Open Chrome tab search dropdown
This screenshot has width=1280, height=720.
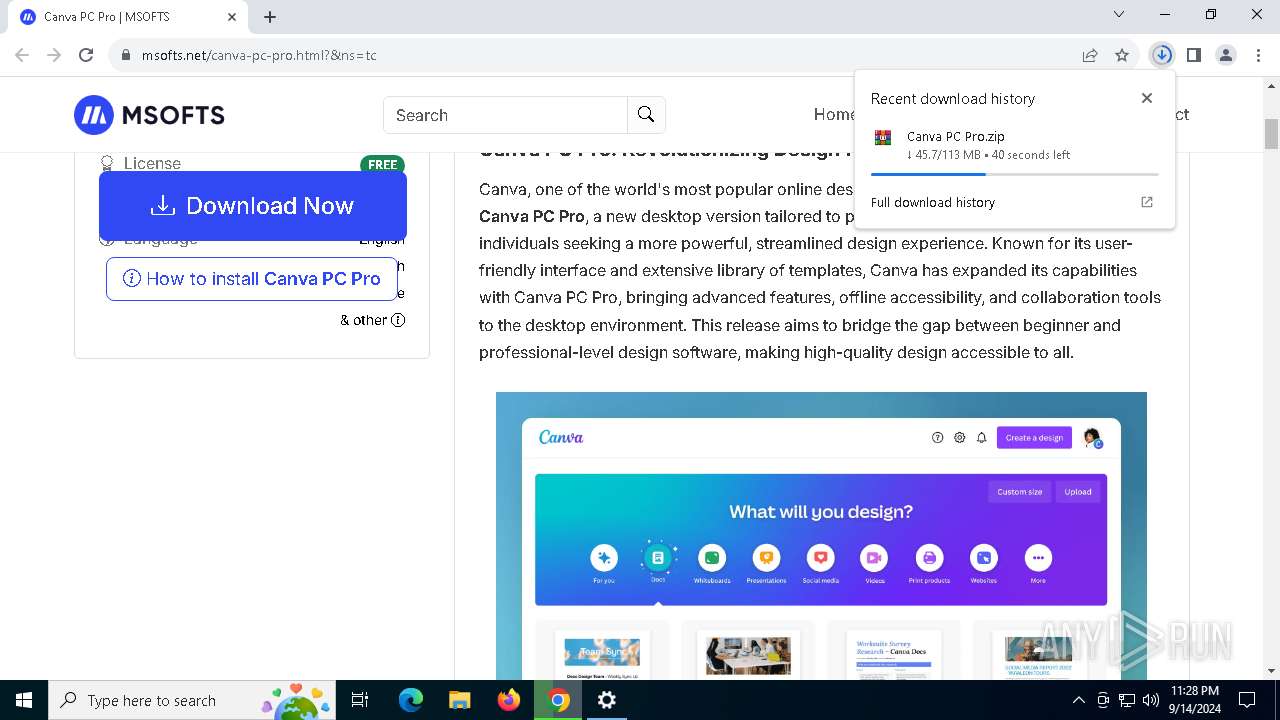pos(1119,15)
